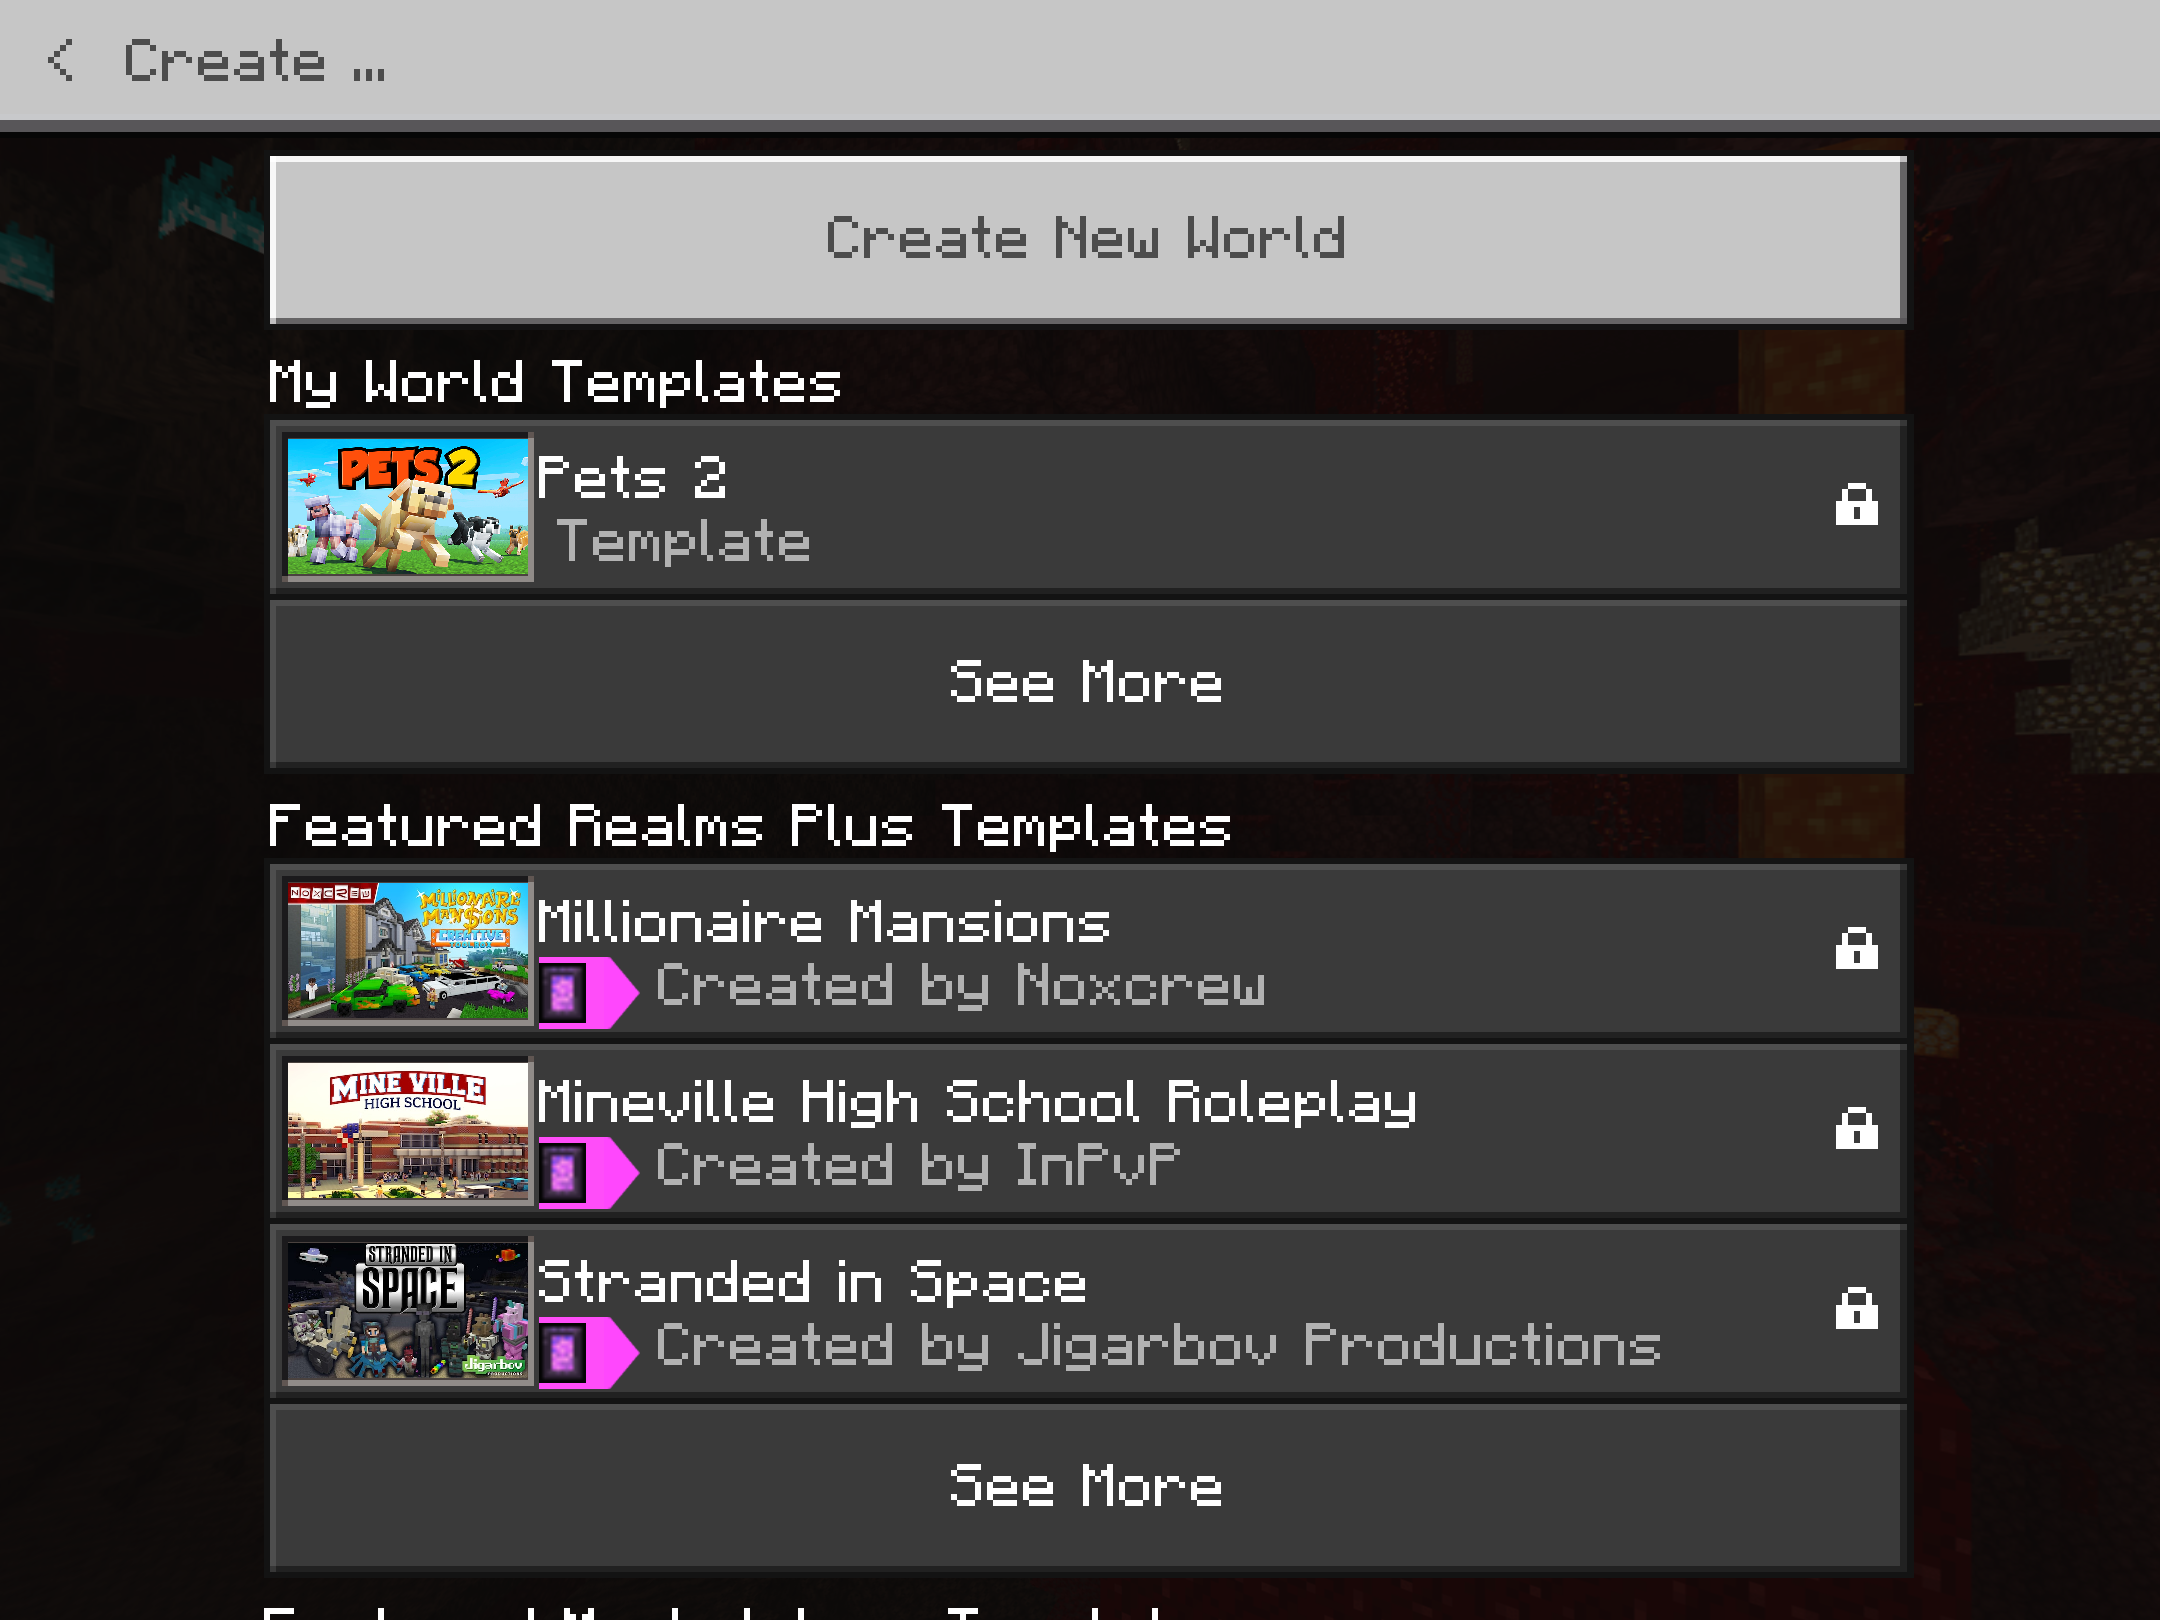Select the Pets 2 template title
Viewport: 2160px width, 1620px height.
coord(632,477)
